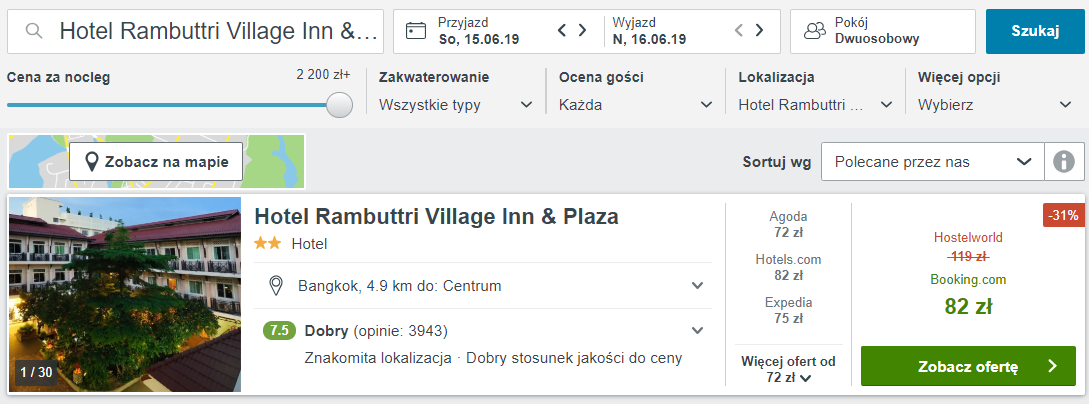Open the check-in calendar icon

[x=416, y=31]
